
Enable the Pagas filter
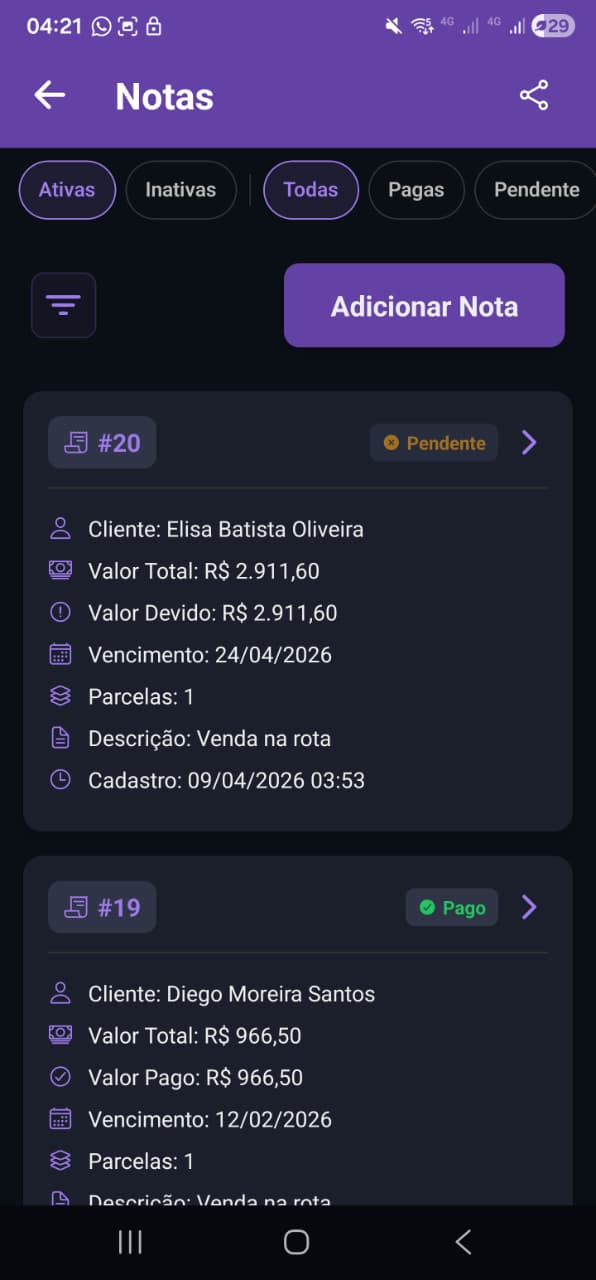pos(416,190)
